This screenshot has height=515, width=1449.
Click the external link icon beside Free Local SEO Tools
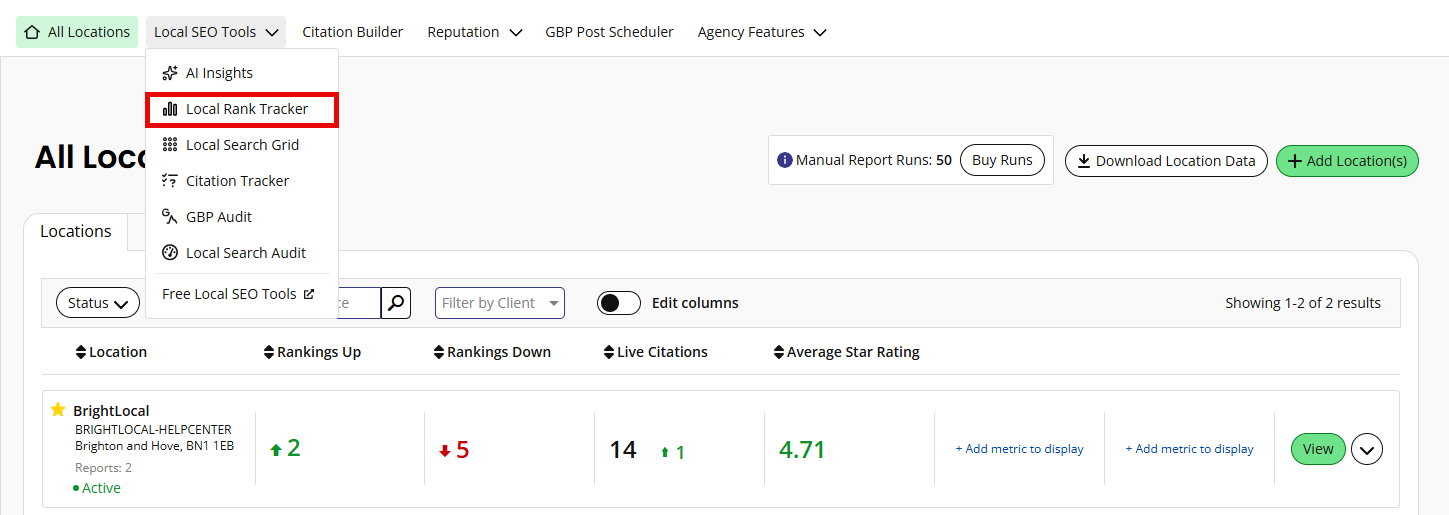click(309, 294)
